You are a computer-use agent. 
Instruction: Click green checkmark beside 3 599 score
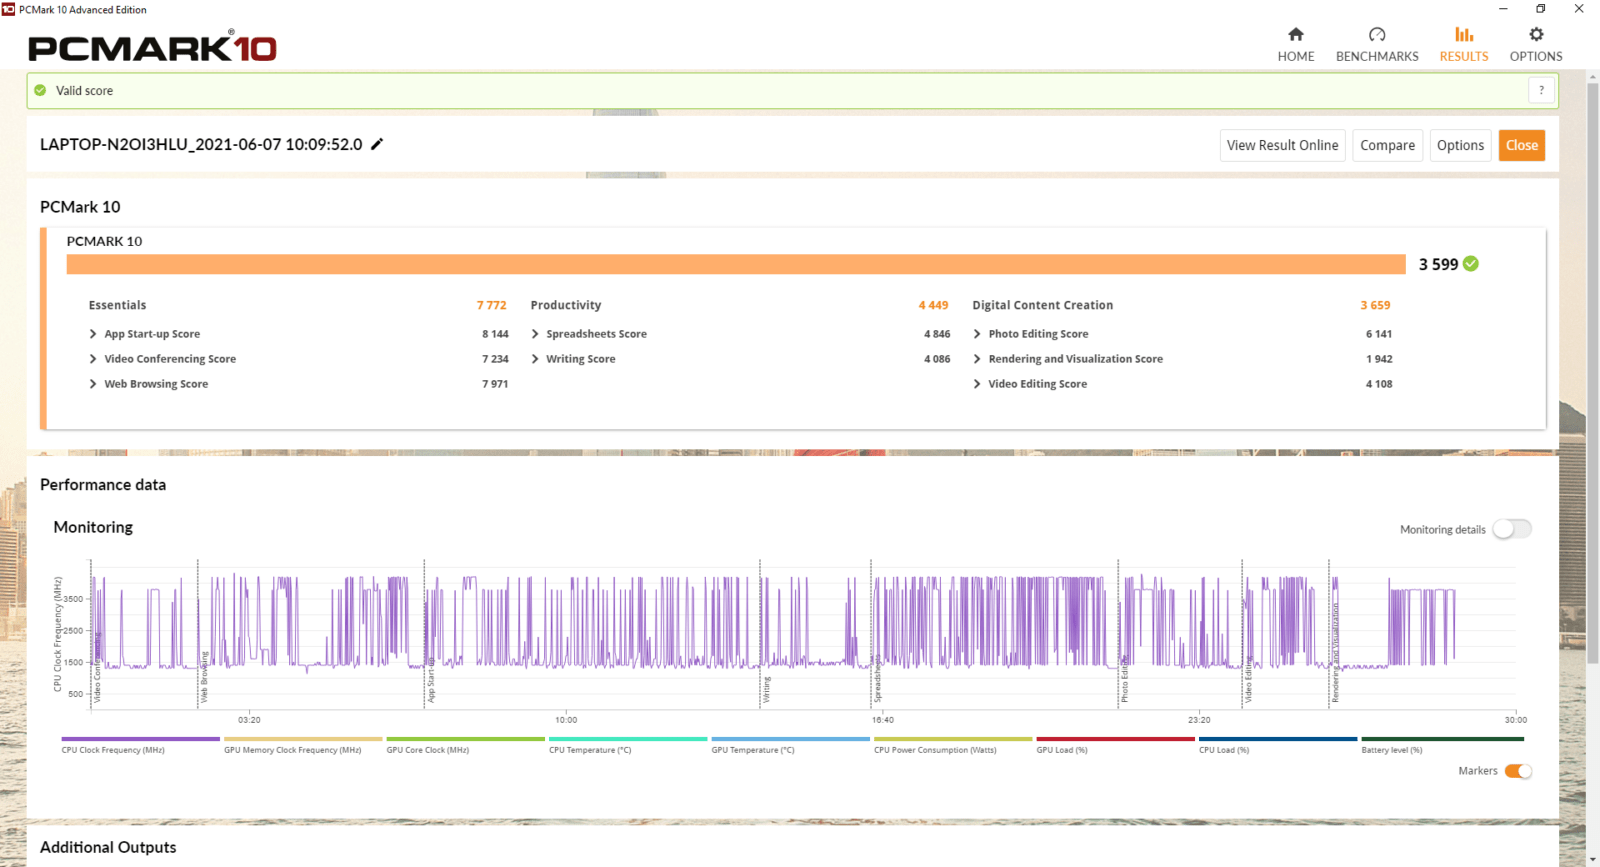pyautogui.click(x=1471, y=264)
